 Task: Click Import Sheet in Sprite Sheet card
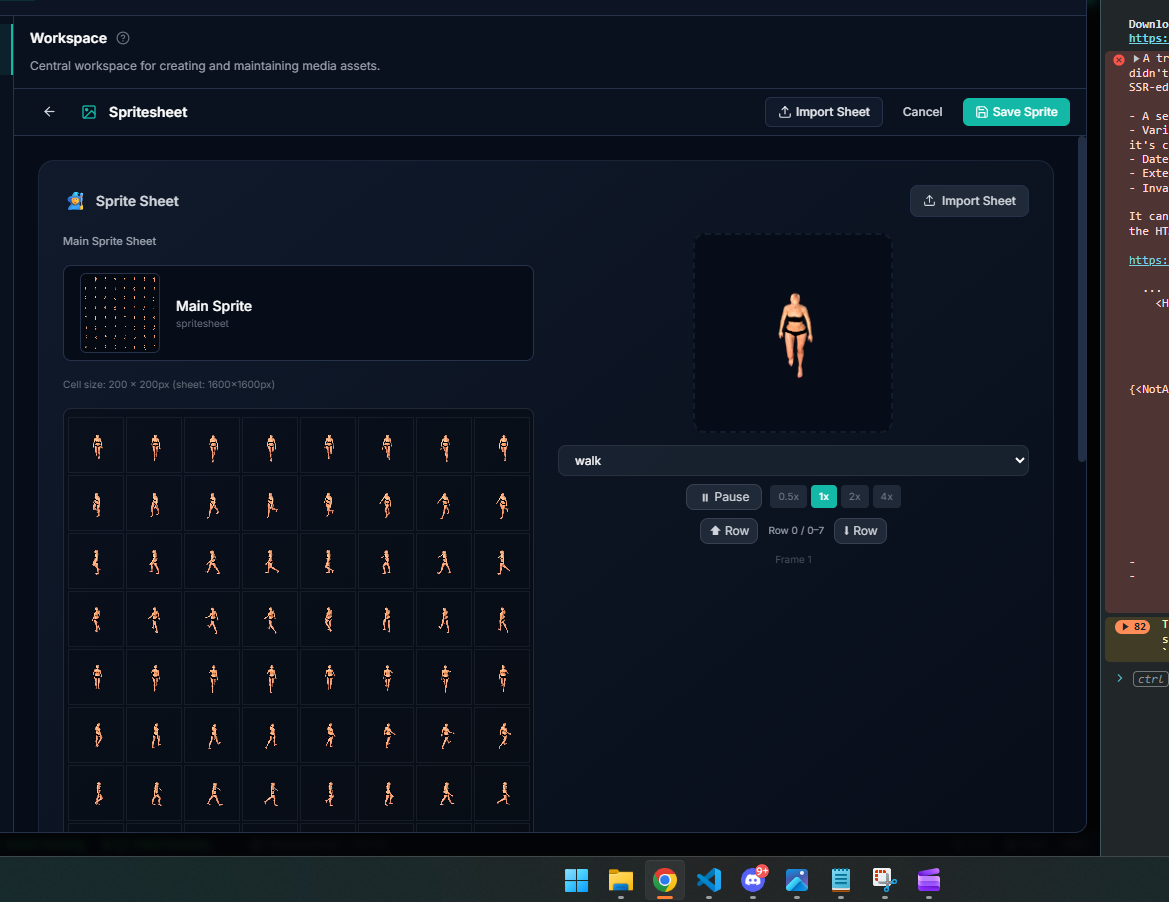[969, 201]
